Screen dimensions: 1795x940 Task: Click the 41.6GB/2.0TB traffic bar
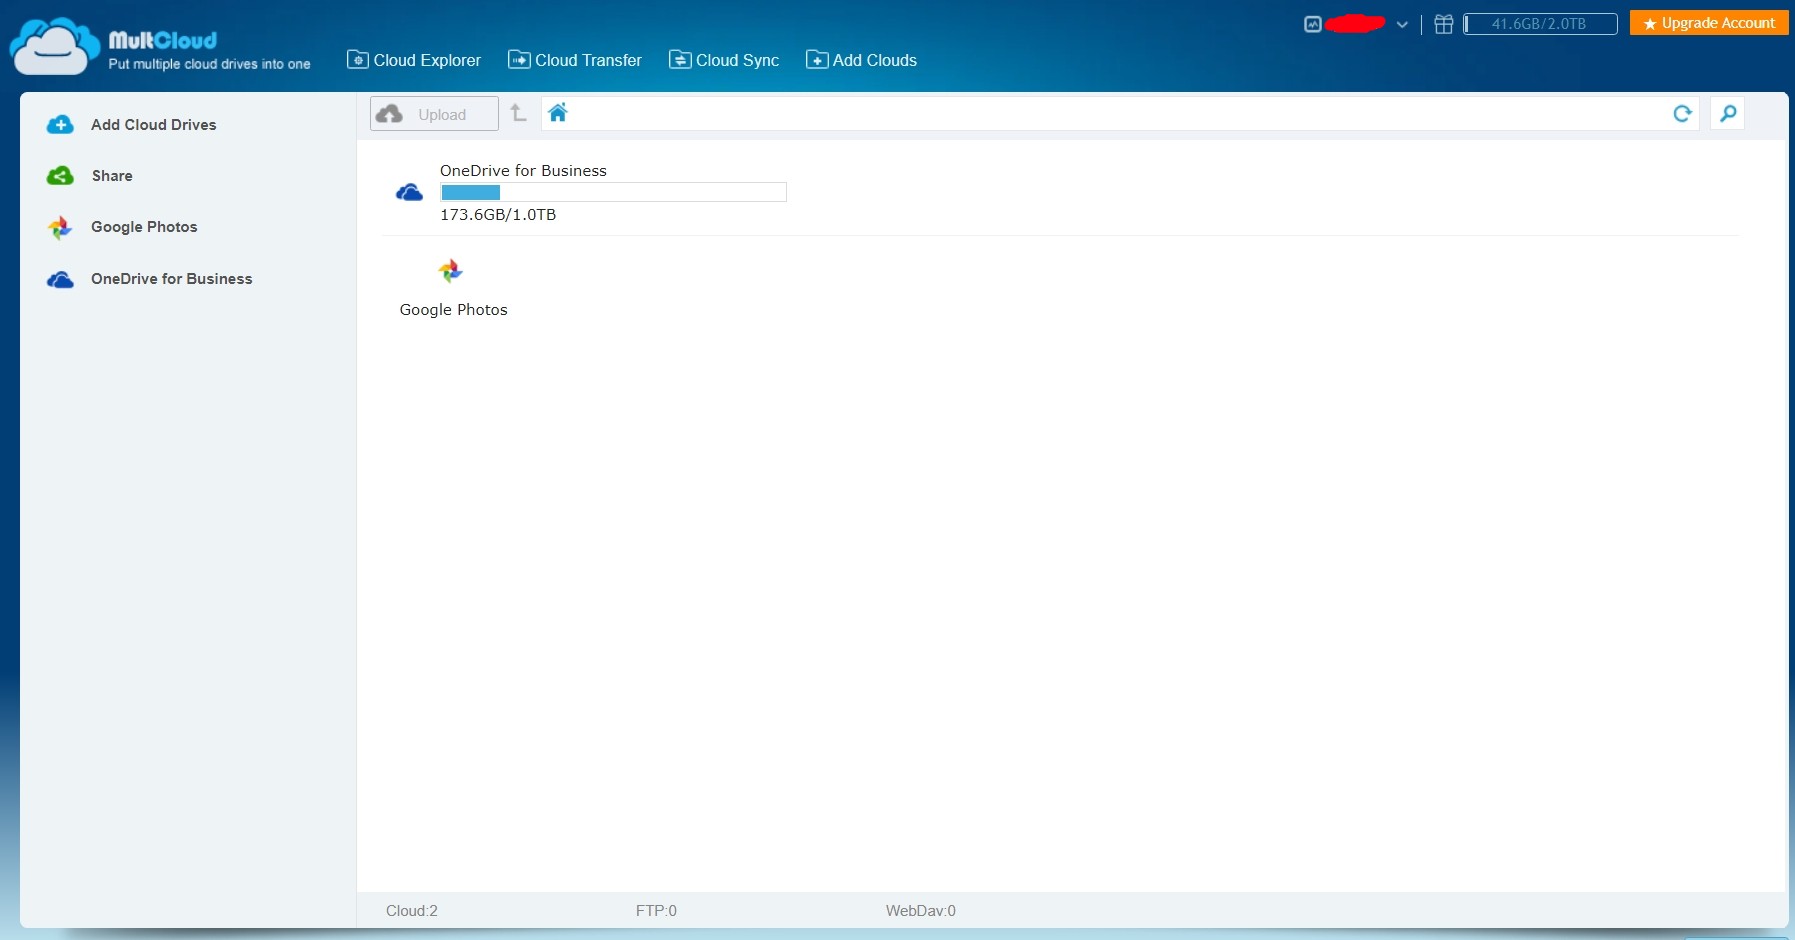point(1540,24)
